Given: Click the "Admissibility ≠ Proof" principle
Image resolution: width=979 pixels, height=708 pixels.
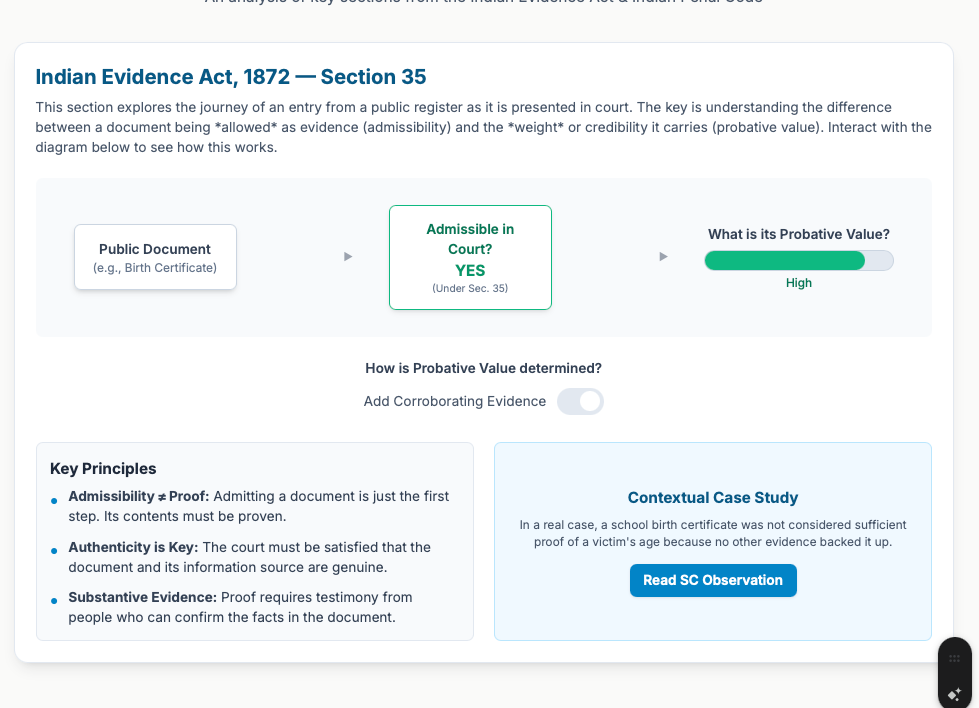Looking at the screenshot, I should (x=139, y=496).
